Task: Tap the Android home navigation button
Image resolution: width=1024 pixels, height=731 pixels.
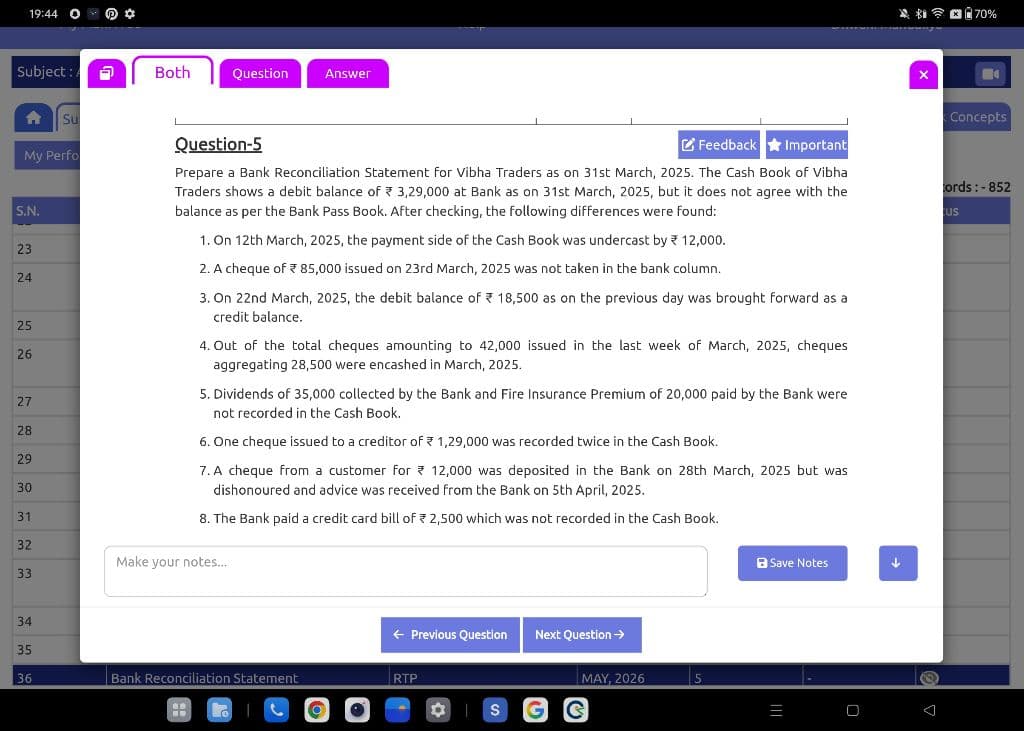Action: pyautogui.click(x=852, y=710)
